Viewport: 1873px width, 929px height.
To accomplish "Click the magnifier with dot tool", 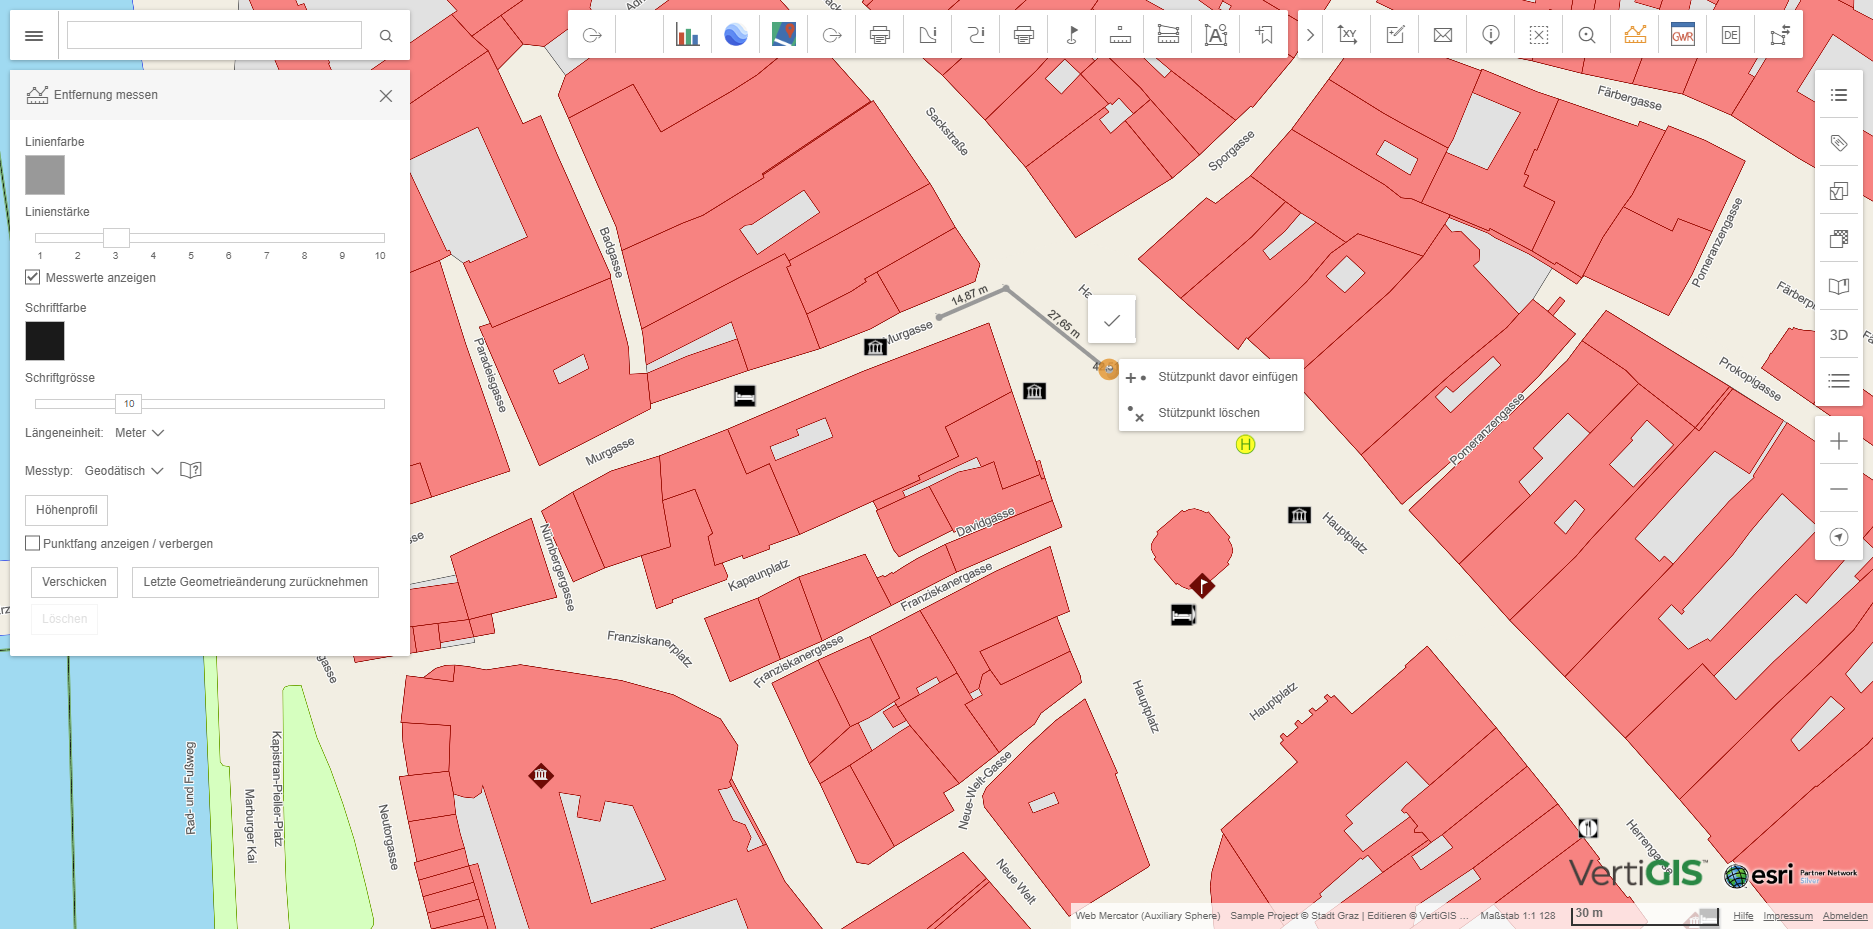I will (x=1587, y=35).
